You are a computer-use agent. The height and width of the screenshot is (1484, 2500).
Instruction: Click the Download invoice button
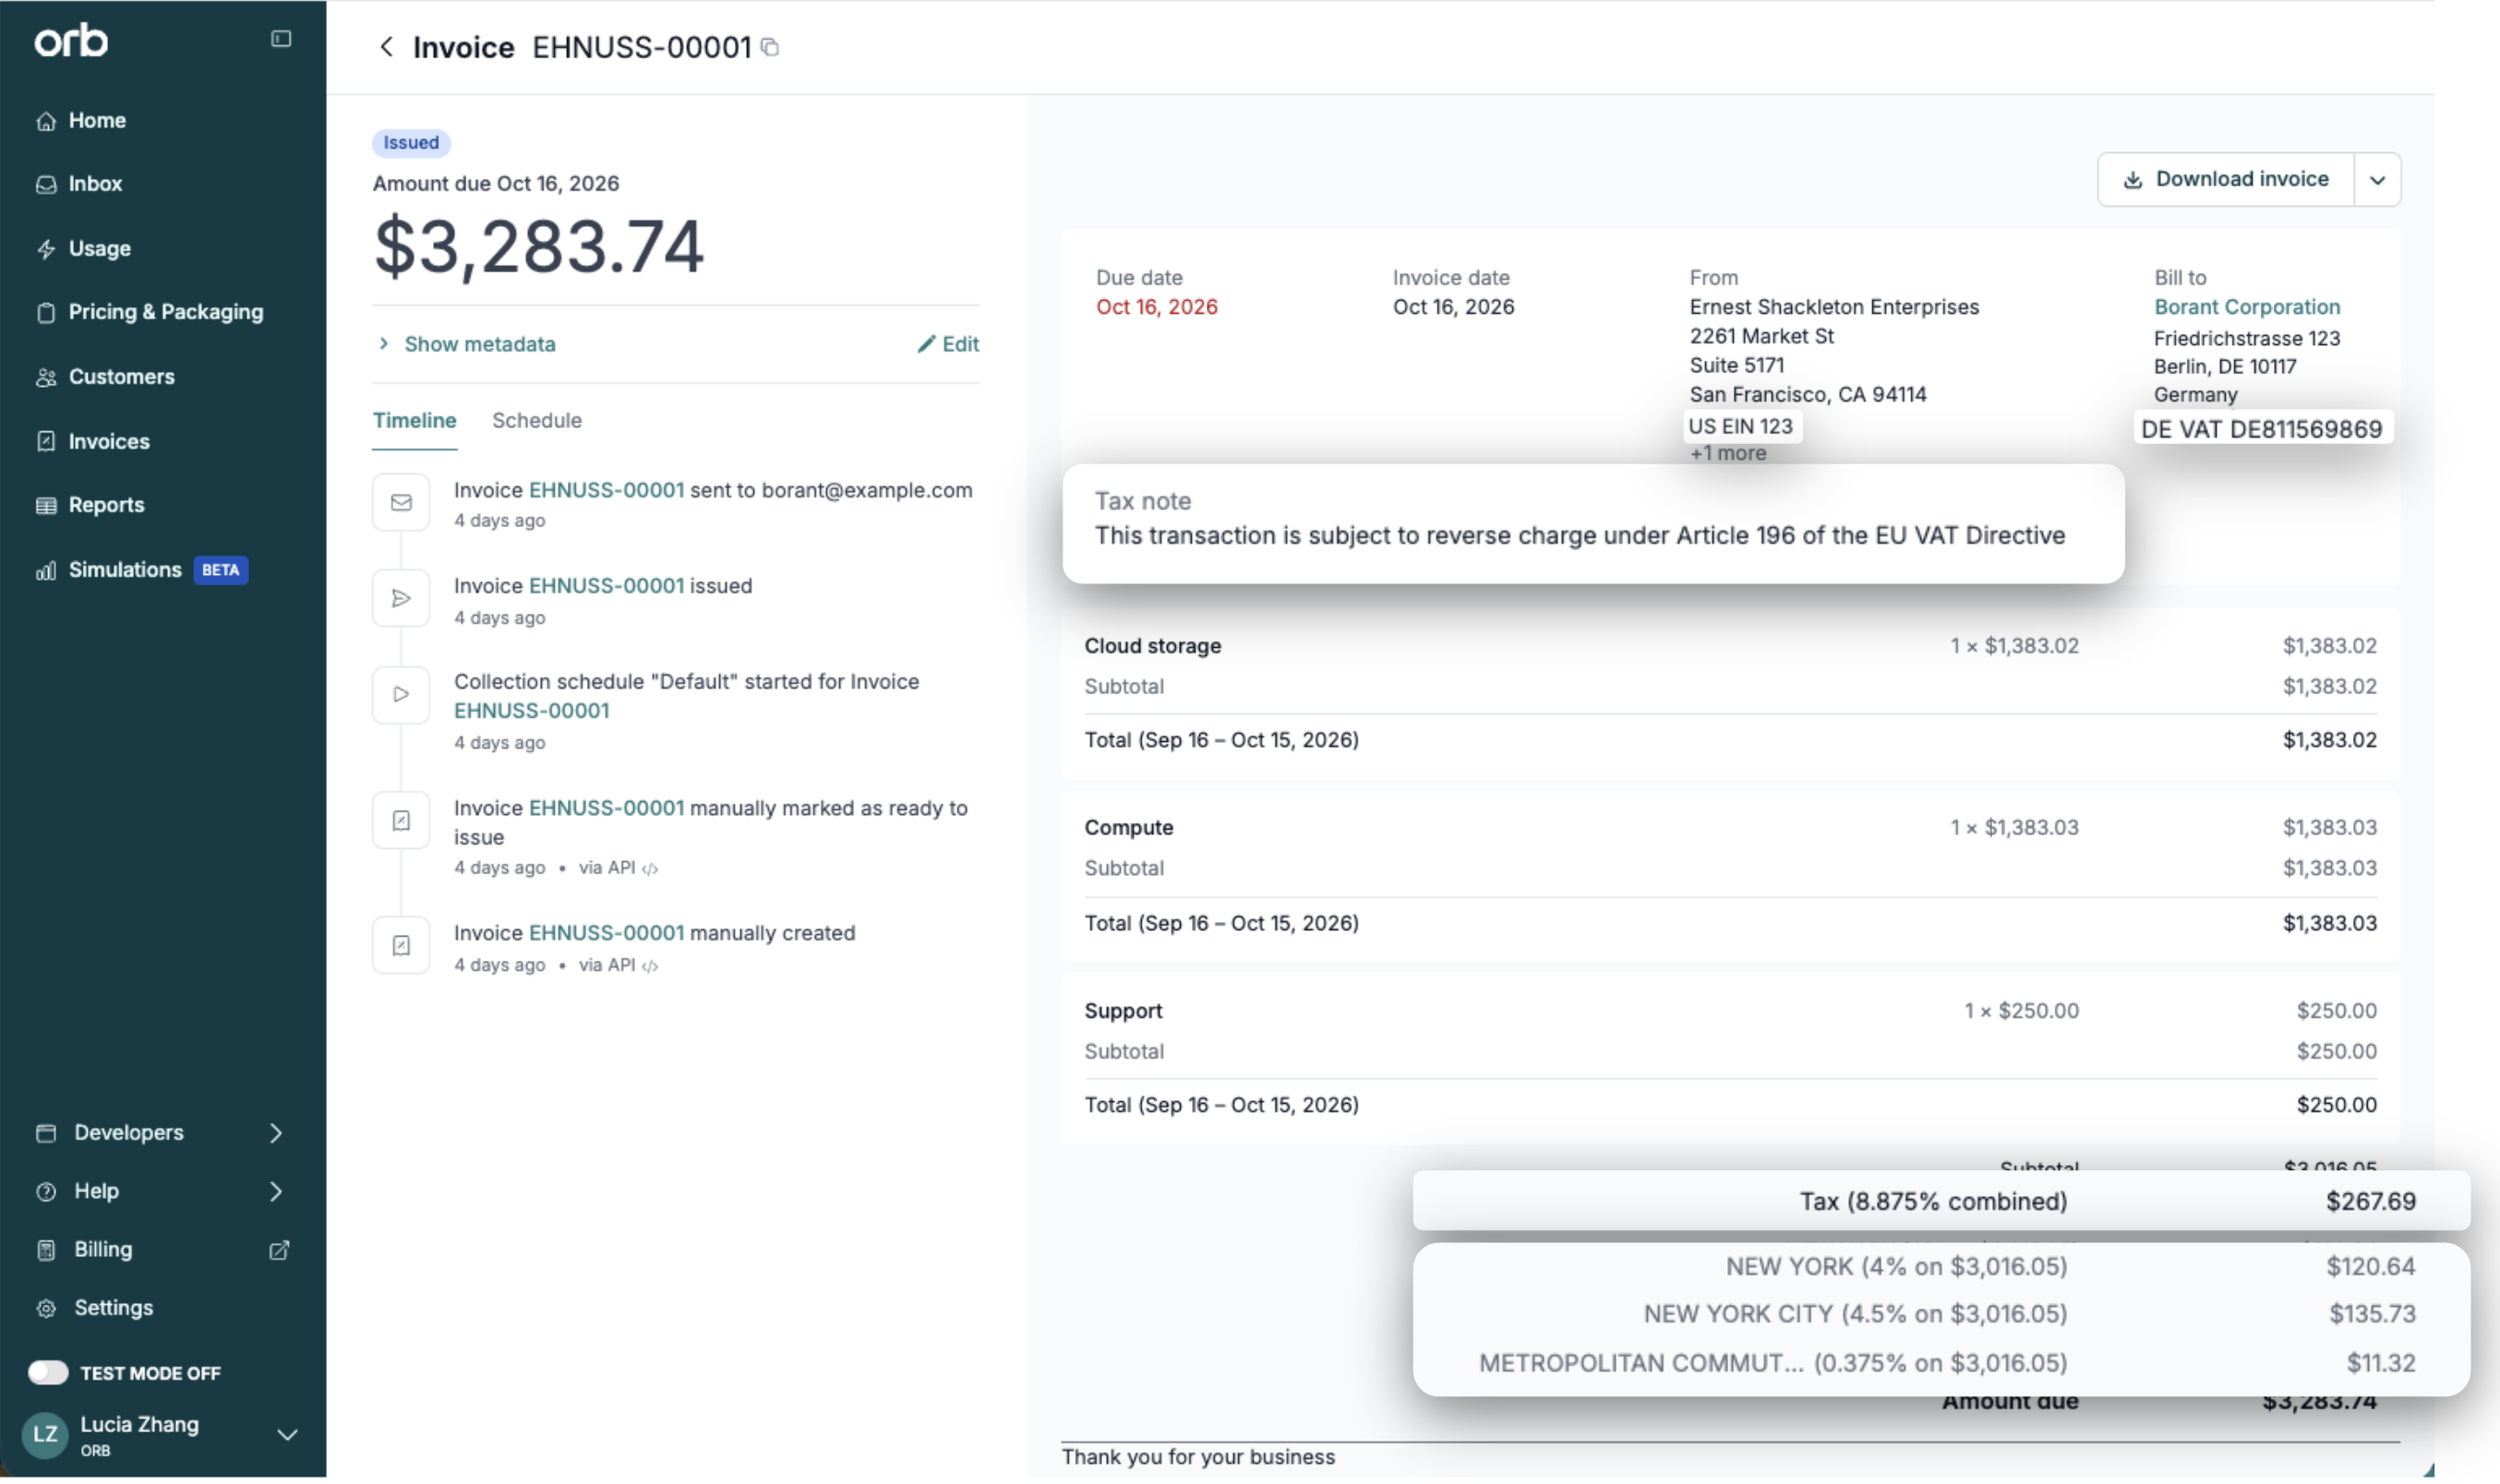[2226, 180]
